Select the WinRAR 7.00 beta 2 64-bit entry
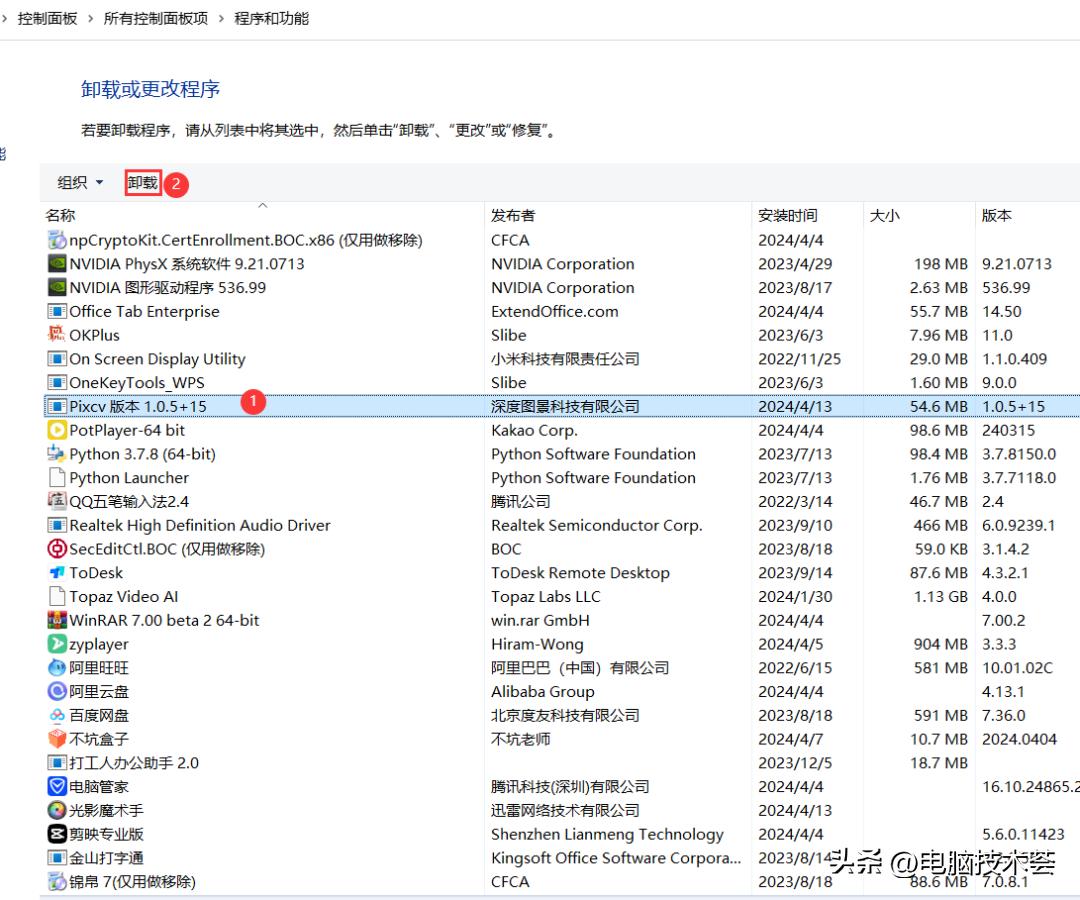Screen dimensions: 1080x900 tap(164, 620)
